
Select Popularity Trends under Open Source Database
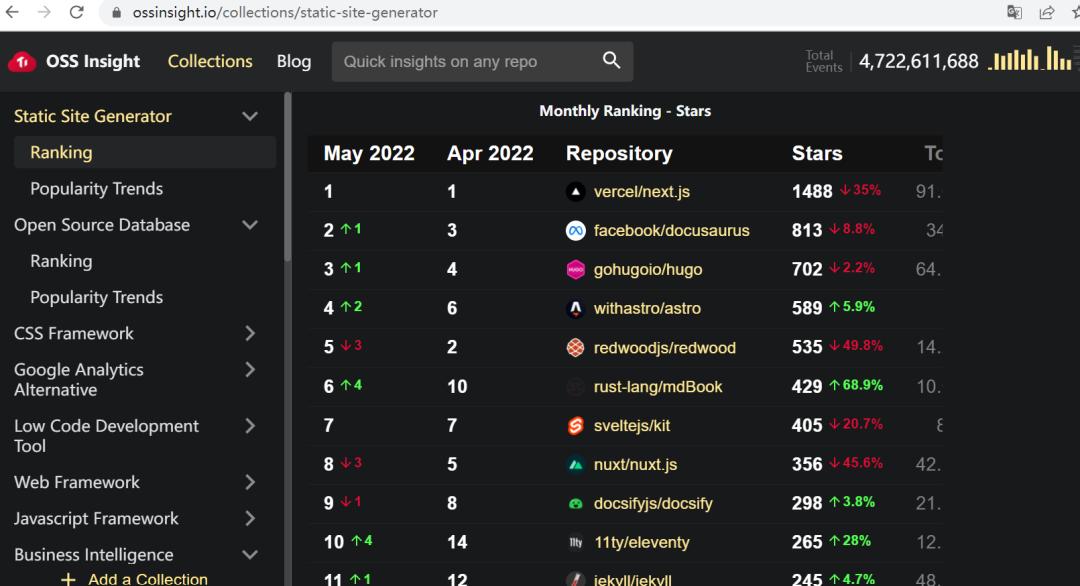click(96, 297)
